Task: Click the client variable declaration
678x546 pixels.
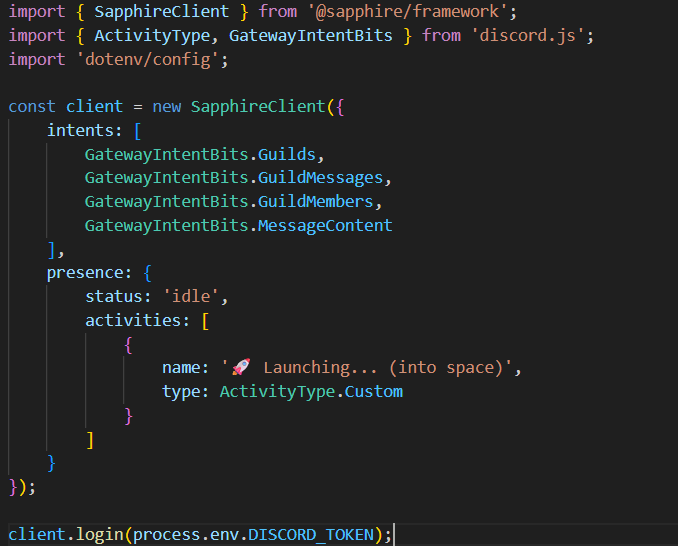Action: [94, 106]
